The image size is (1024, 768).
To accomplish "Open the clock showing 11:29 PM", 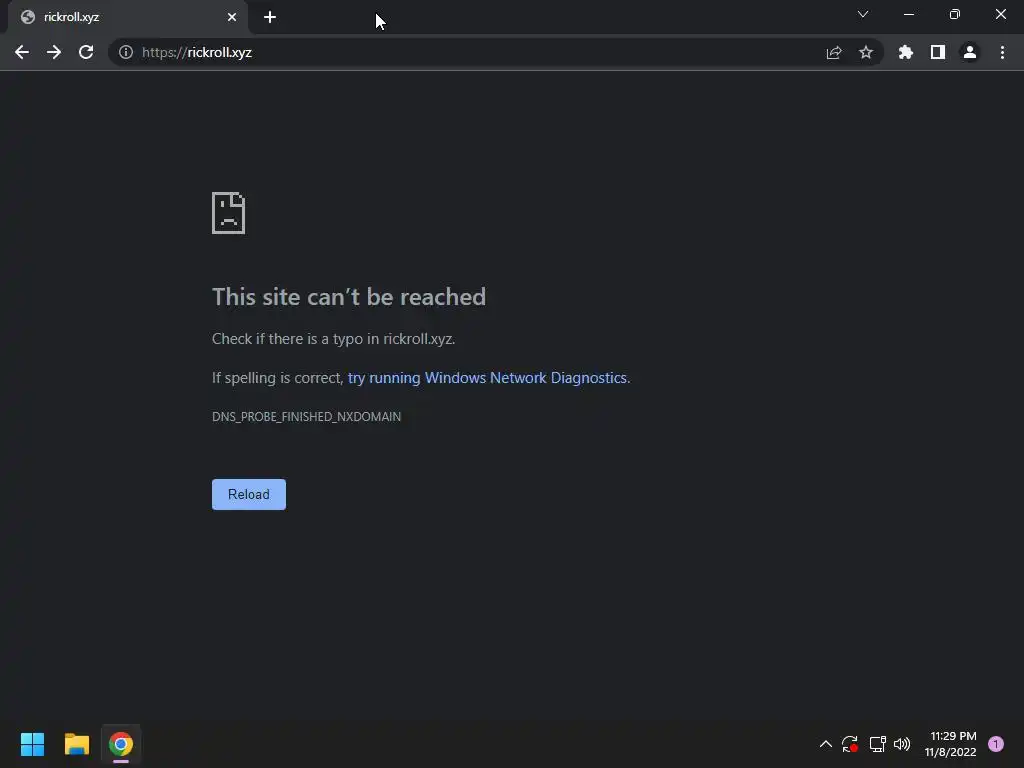I will (x=950, y=744).
